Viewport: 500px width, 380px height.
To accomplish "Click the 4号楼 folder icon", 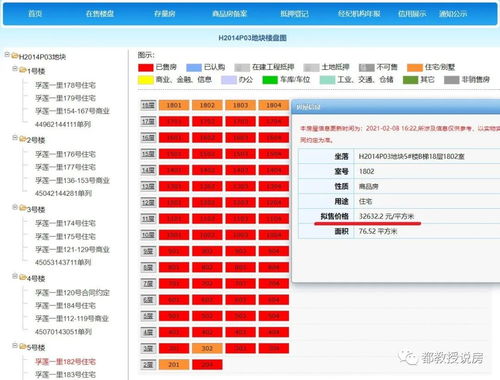I will click(x=22, y=277).
